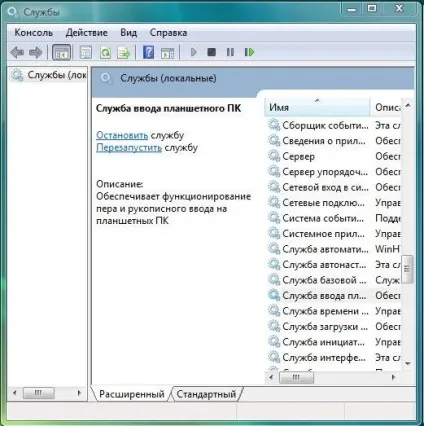Screen dimensions: 424x426
Task: Click tree pane horizontal scrollbar thumb
Action: point(39,393)
